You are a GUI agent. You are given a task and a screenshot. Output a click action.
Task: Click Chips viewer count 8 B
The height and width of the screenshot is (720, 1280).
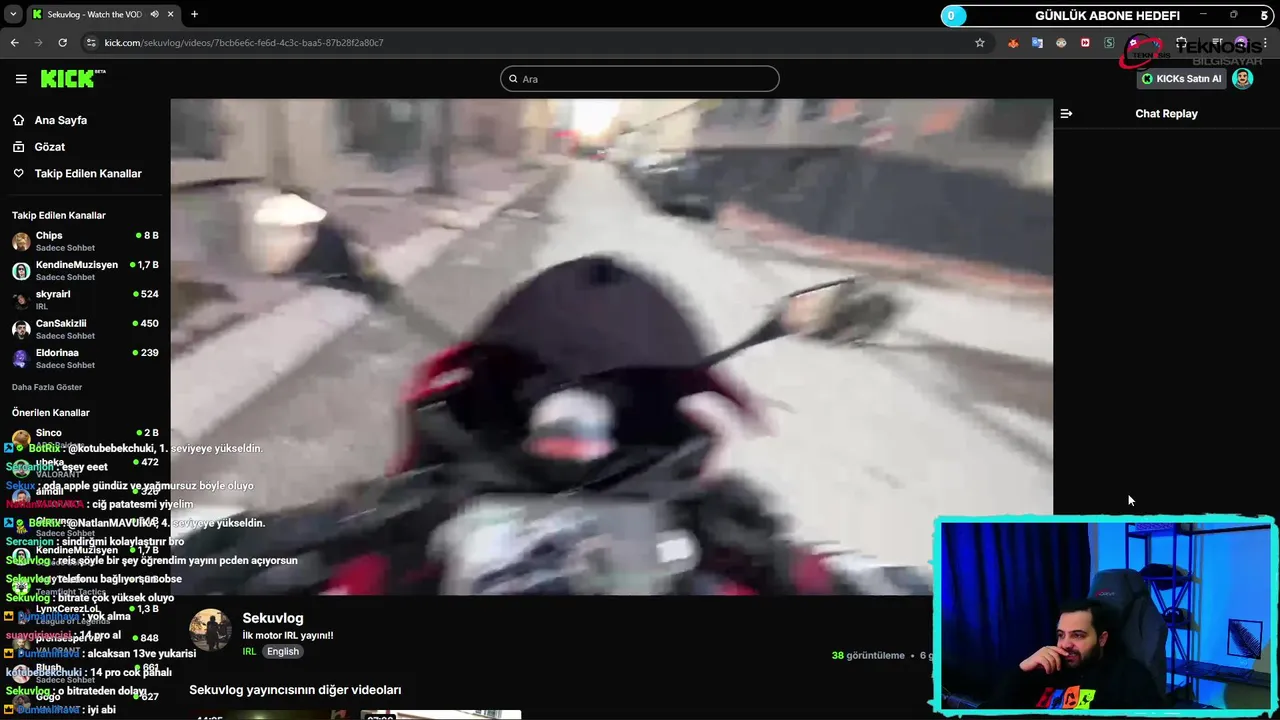(x=147, y=236)
